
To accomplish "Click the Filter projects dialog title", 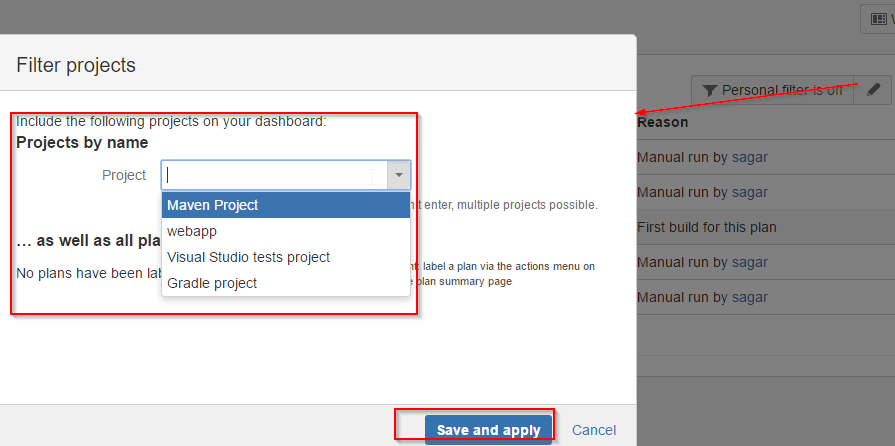I will point(76,65).
